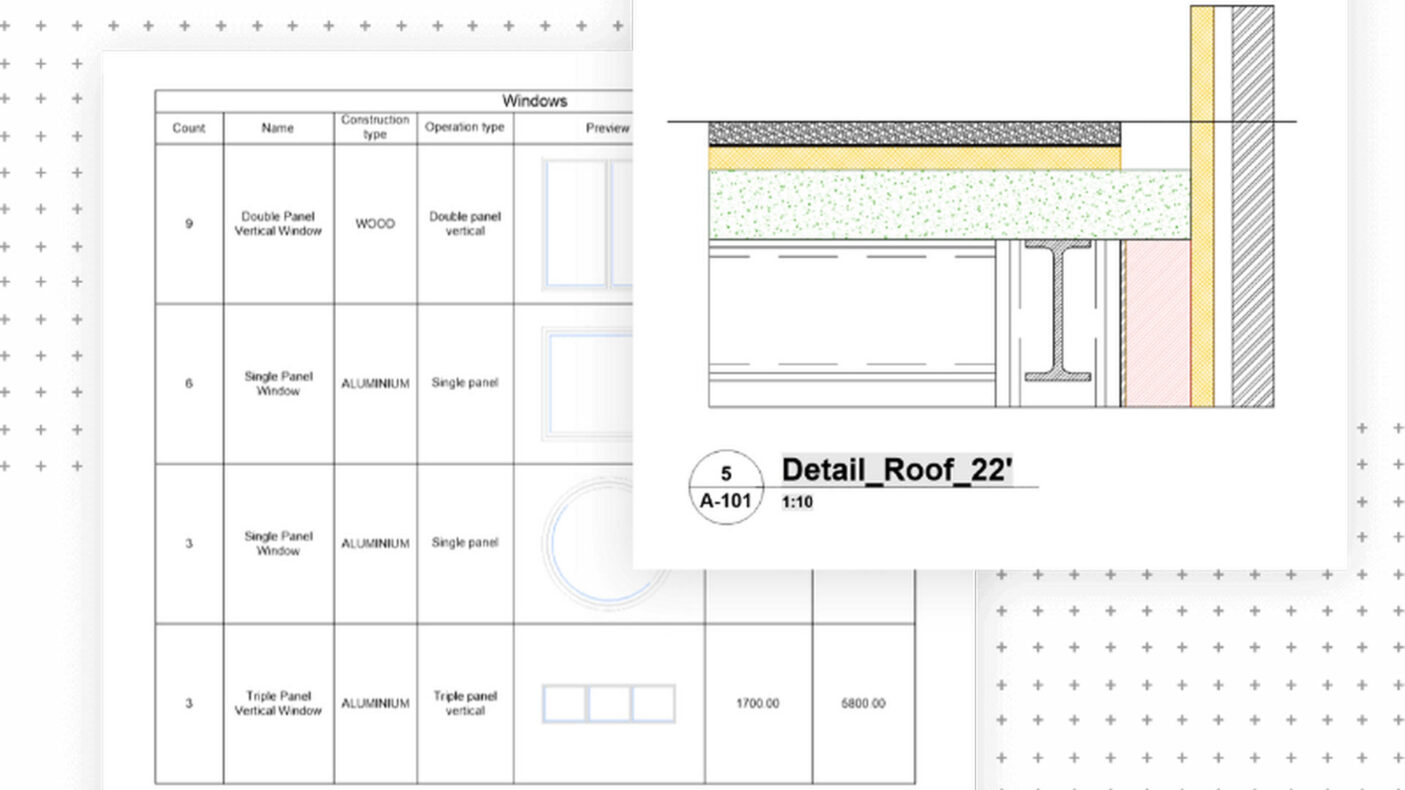Select the dark crosshatched top roof layer
The image size is (1405, 790).
[x=914, y=134]
